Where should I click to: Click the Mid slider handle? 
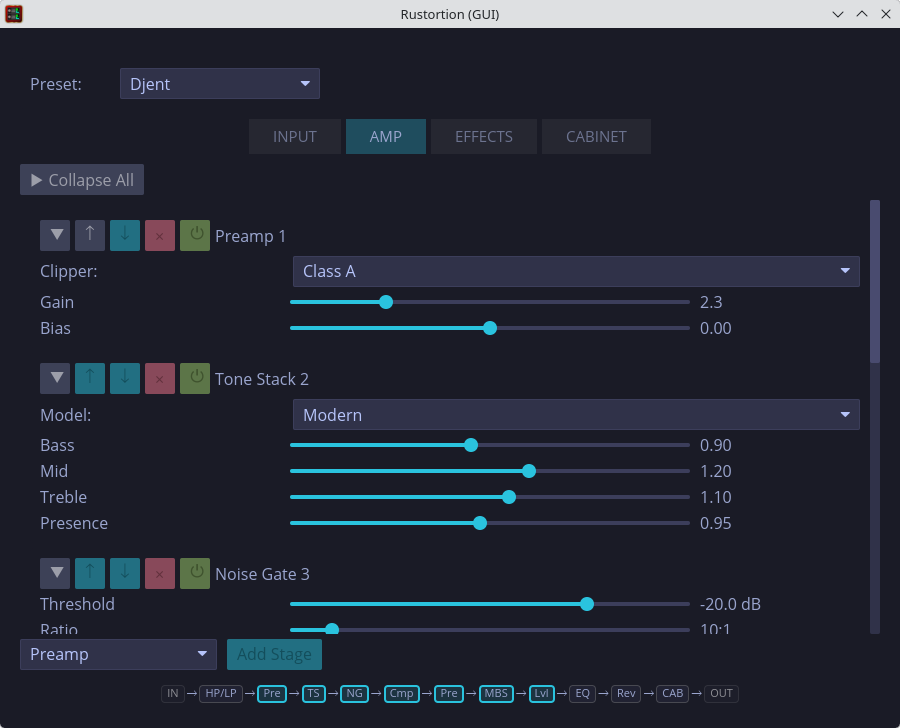click(x=529, y=471)
